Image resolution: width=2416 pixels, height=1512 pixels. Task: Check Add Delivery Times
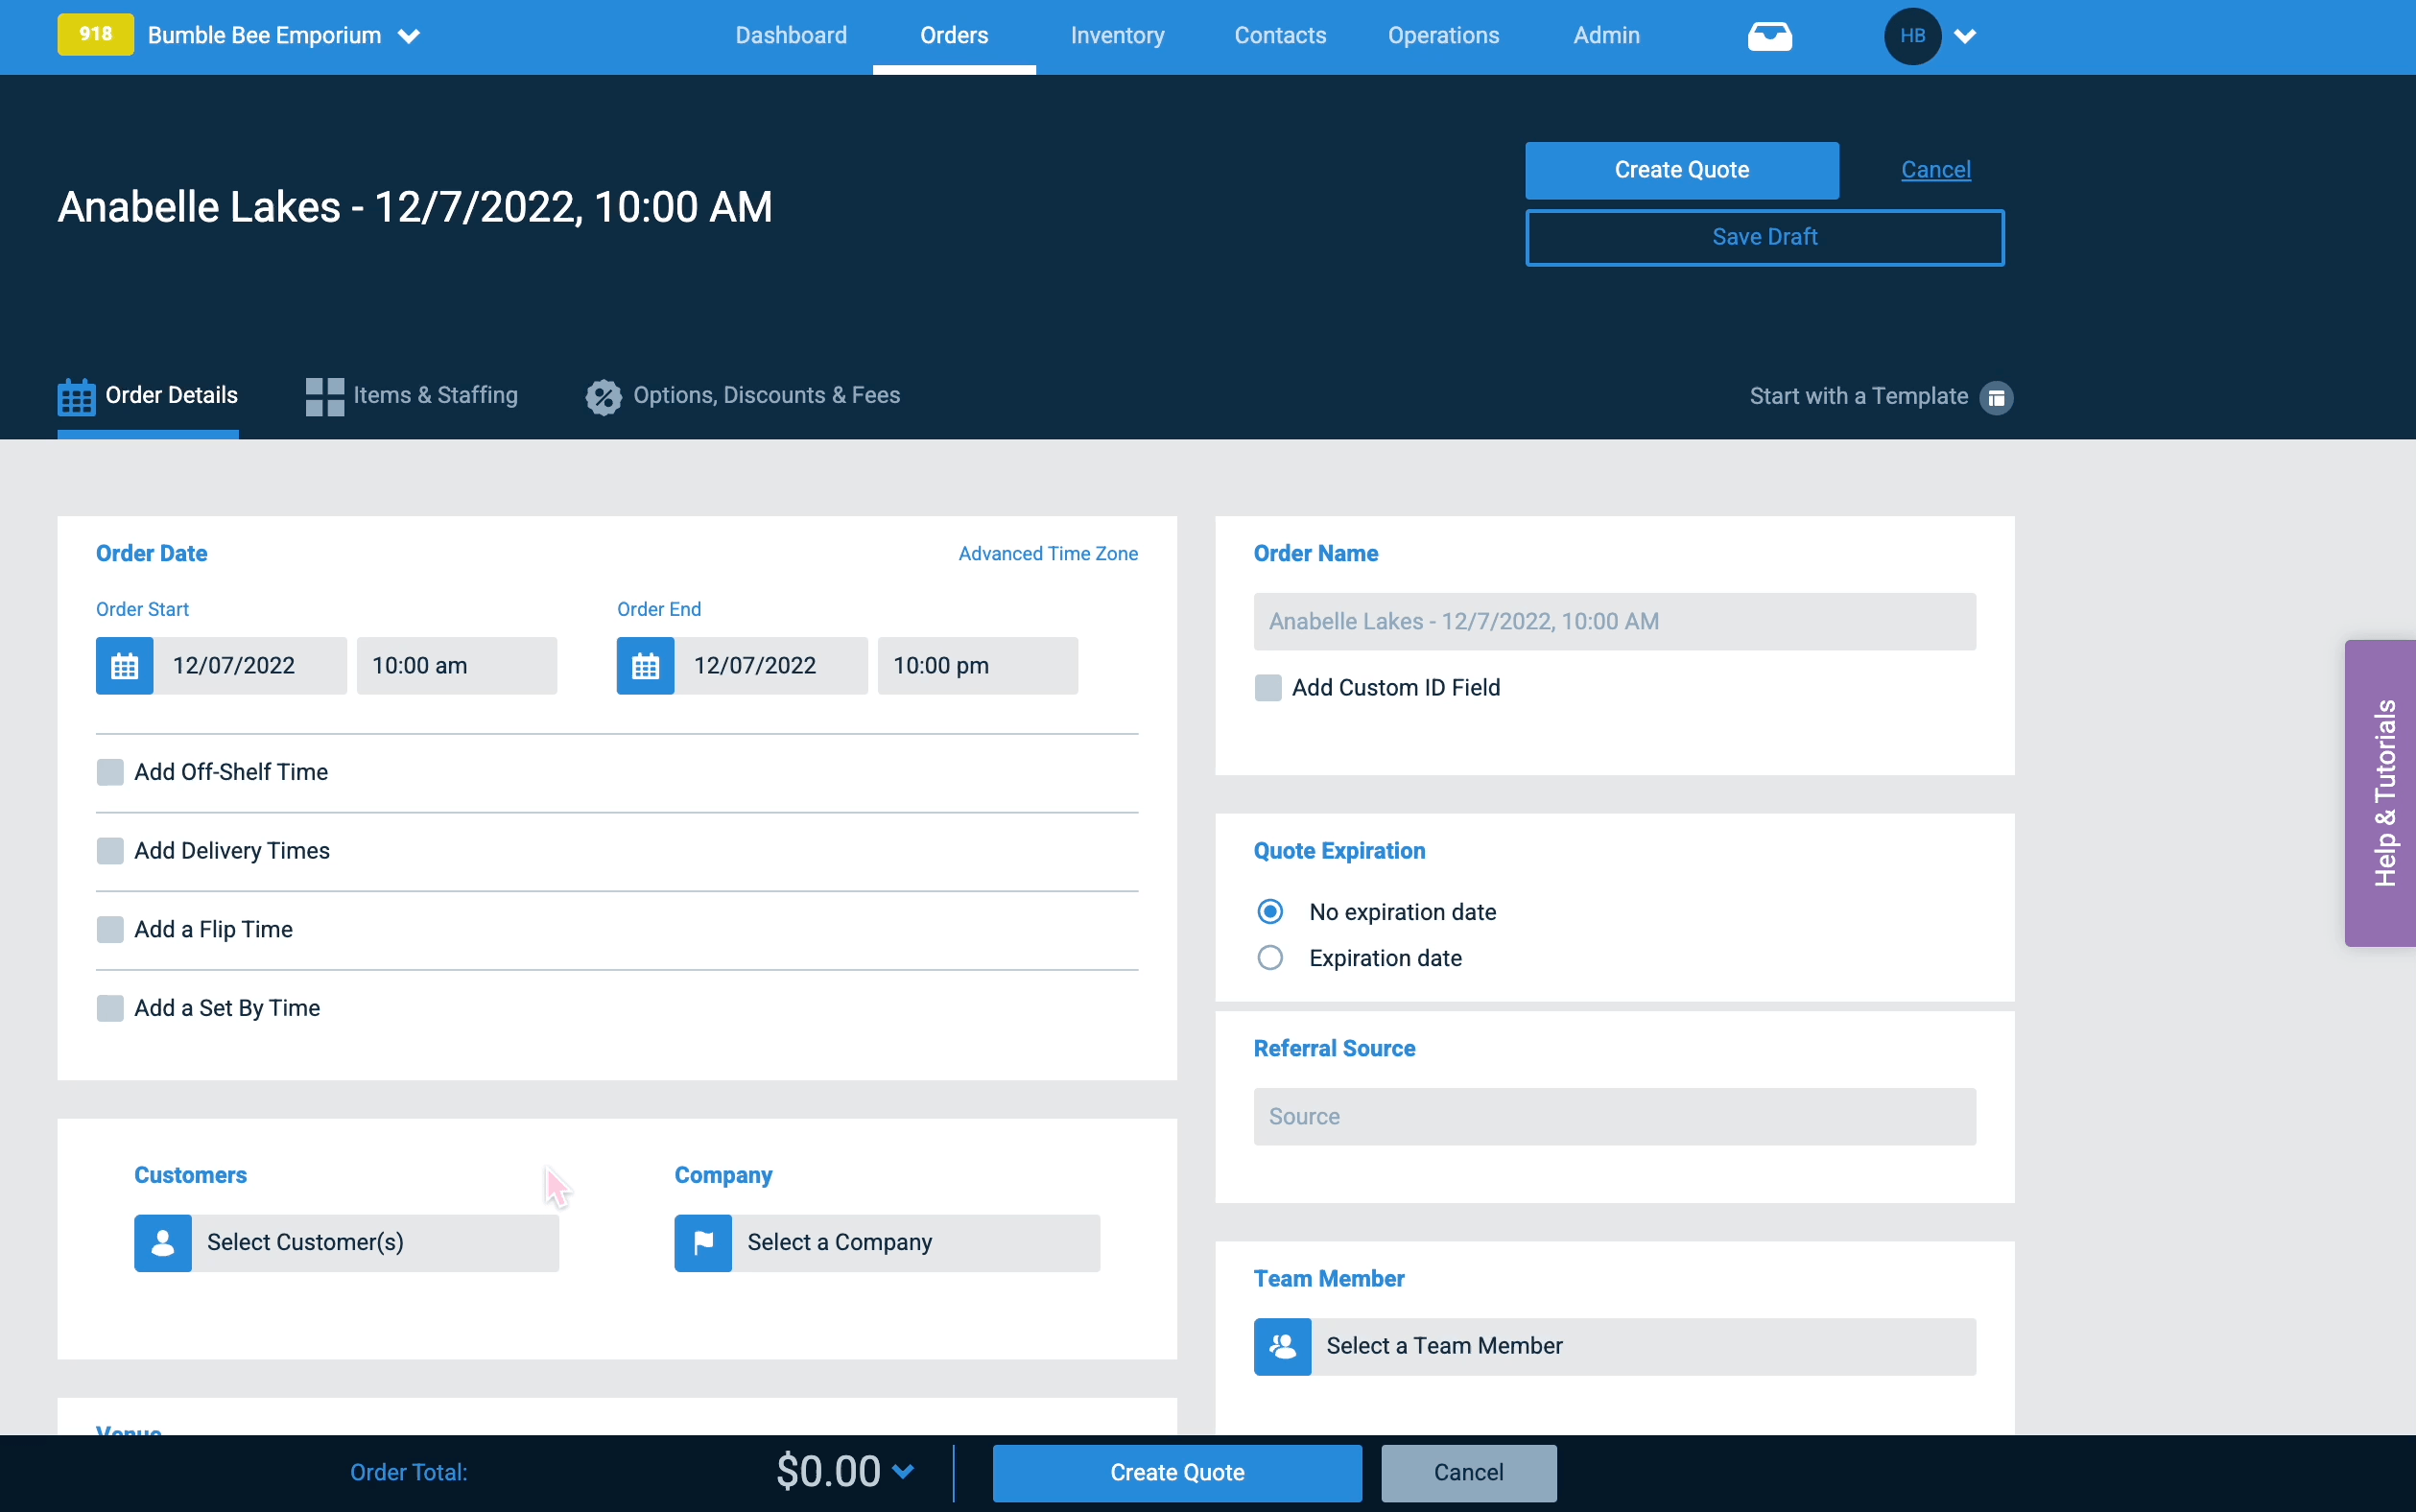(x=110, y=851)
